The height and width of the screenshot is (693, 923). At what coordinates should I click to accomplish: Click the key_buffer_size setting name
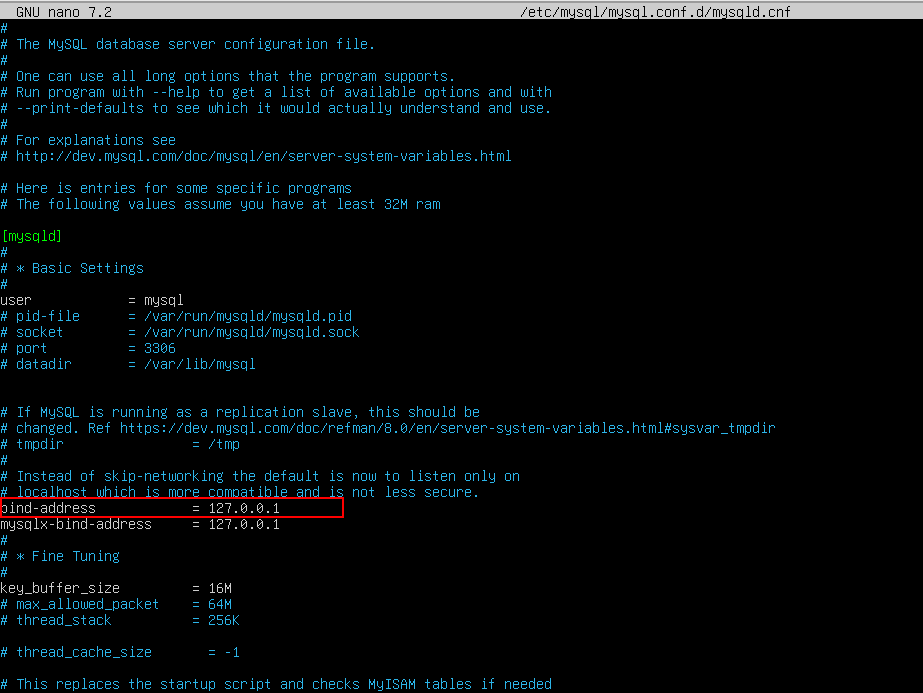[60, 588]
